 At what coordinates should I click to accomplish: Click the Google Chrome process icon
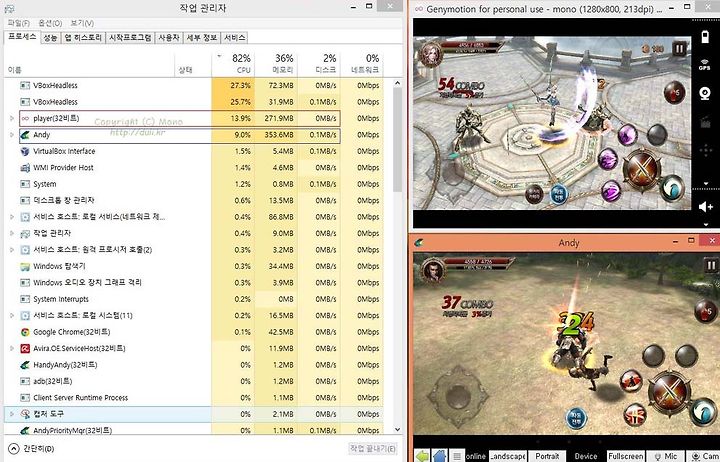pyautogui.click(x=25, y=332)
